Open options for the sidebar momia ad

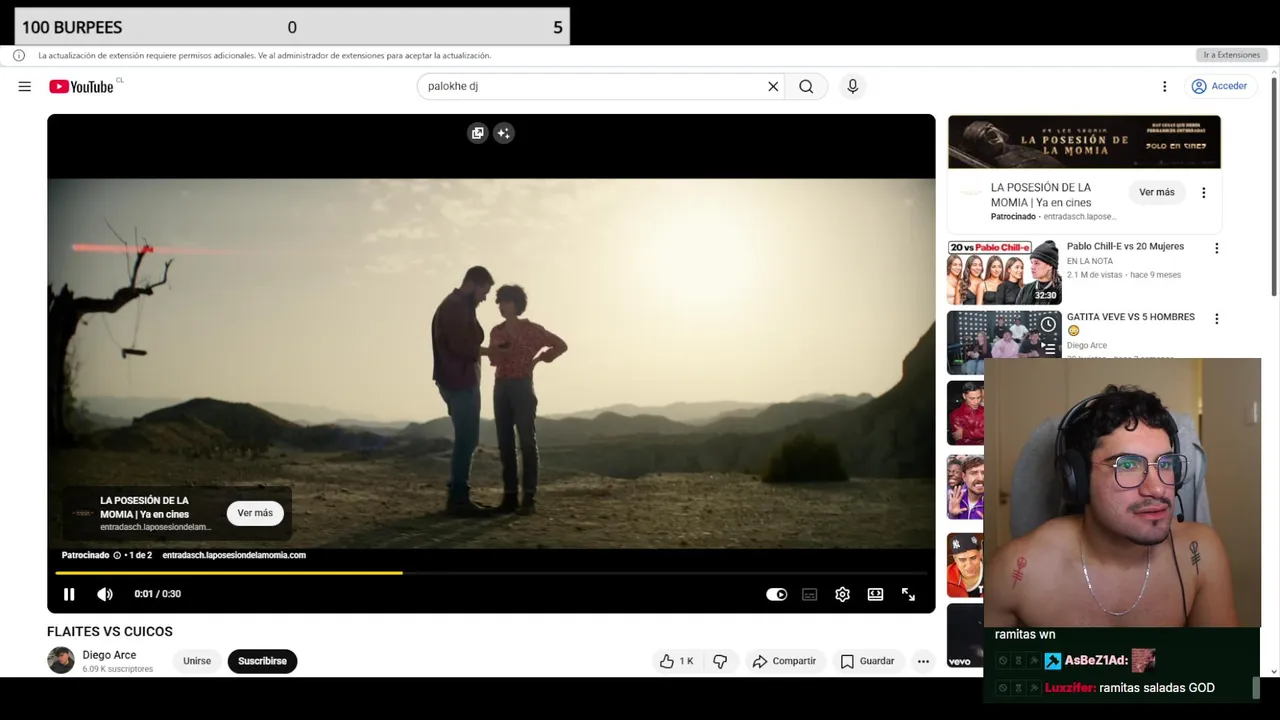(x=1203, y=192)
